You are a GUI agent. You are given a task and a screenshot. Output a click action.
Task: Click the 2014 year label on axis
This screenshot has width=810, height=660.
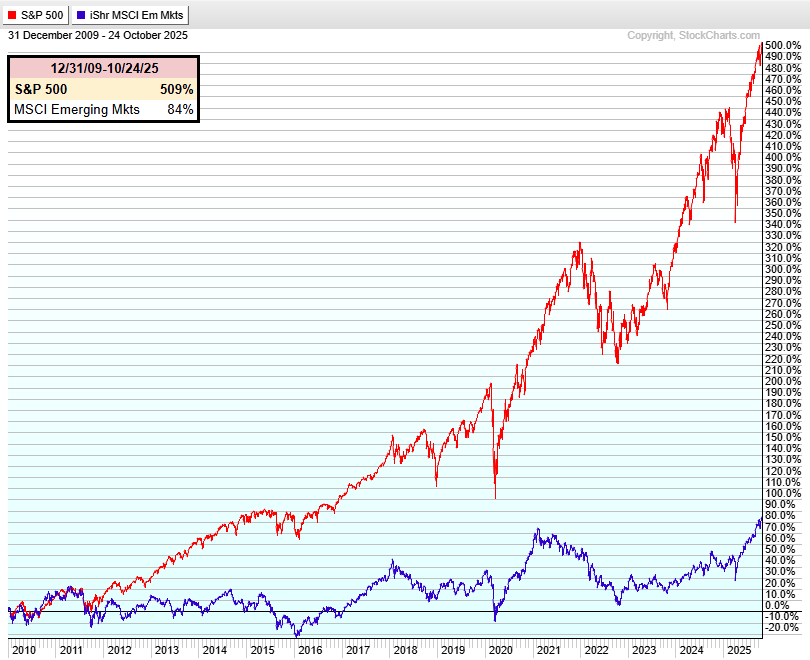(x=214, y=650)
